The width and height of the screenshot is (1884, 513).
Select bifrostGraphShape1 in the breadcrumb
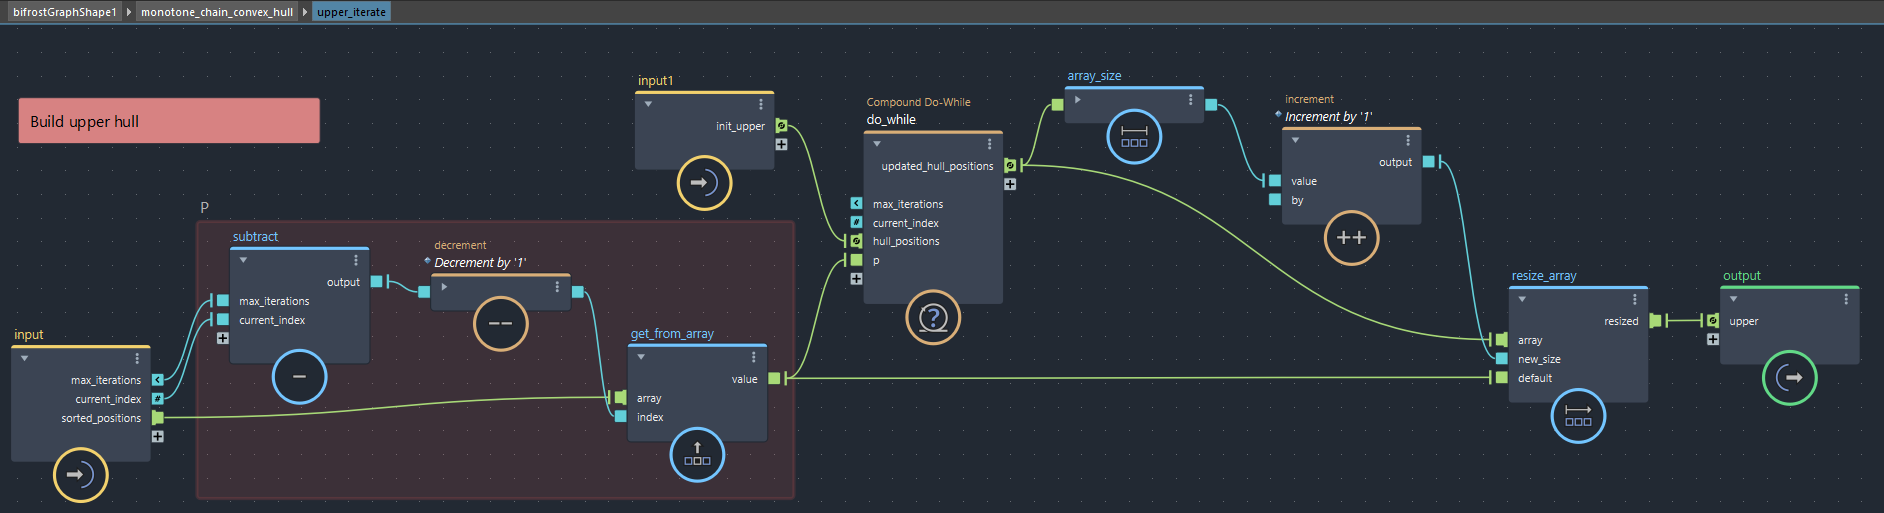point(65,12)
